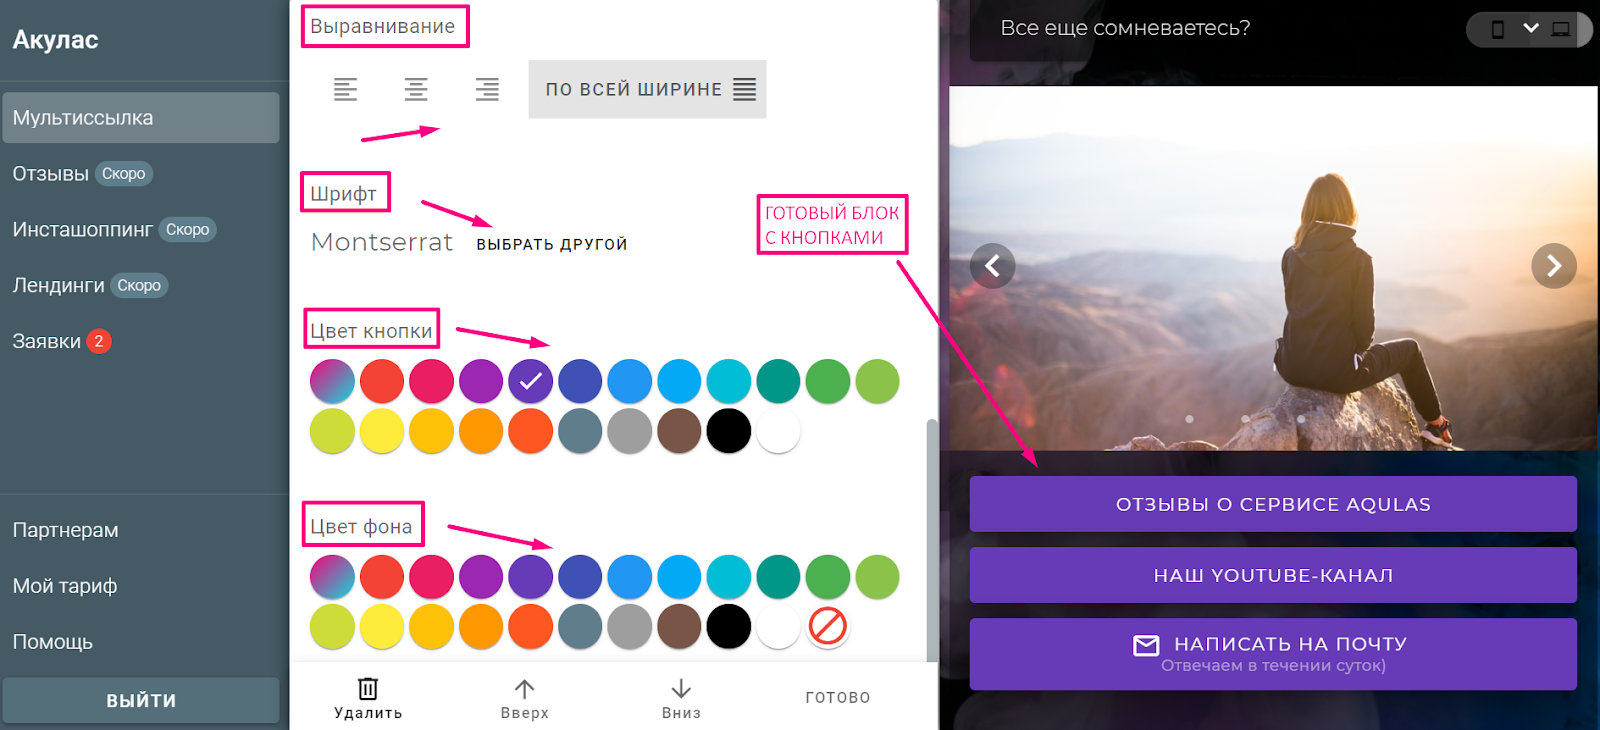Image resolution: width=1600 pixels, height=730 pixels.
Task: Open Мой тариф in the sidebar
Action: tap(64, 586)
